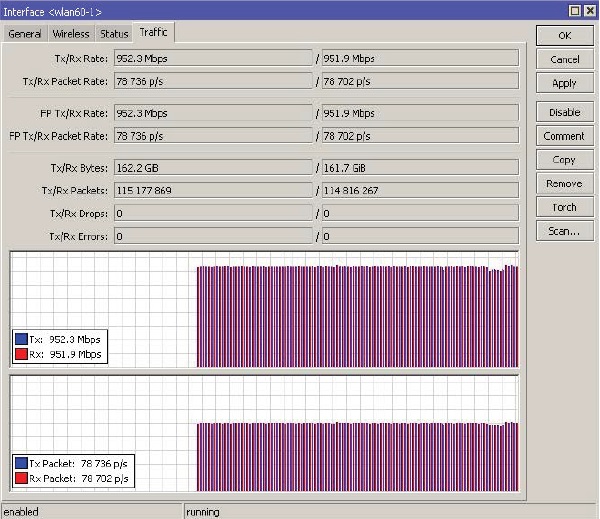Copy the interface configuration
The height and width of the screenshot is (519, 600).
(x=564, y=160)
